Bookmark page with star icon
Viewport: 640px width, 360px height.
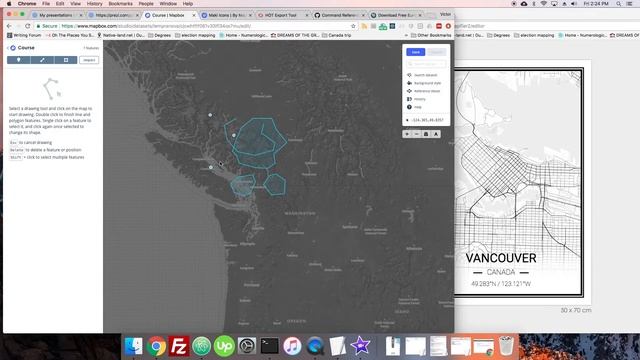[x=353, y=26]
